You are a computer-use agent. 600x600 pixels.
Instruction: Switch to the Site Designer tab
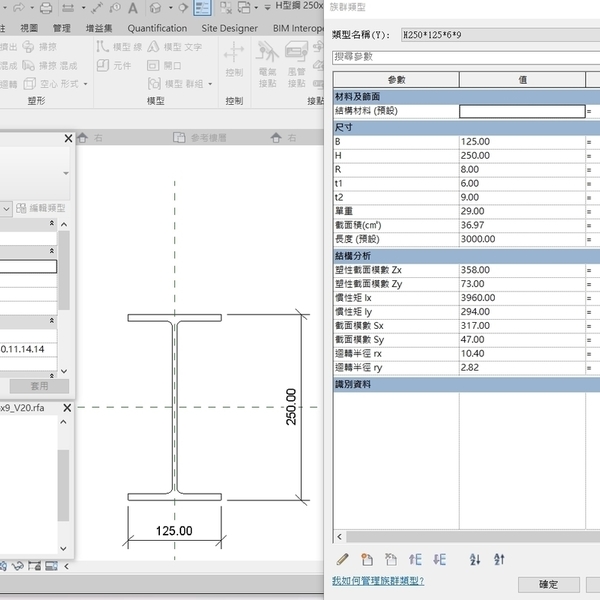coord(230,28)
